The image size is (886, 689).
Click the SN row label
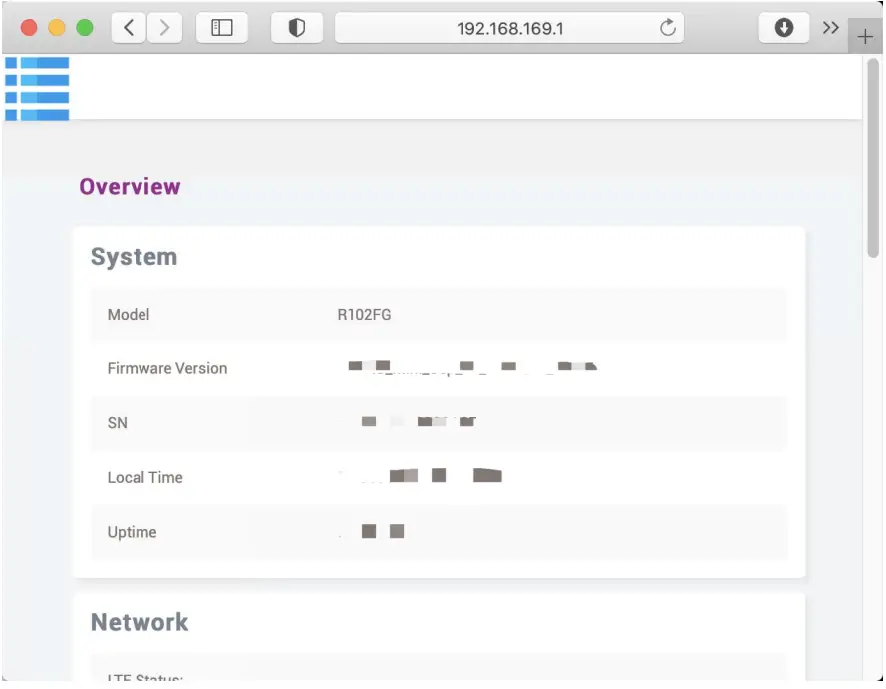tap(118, 423)
